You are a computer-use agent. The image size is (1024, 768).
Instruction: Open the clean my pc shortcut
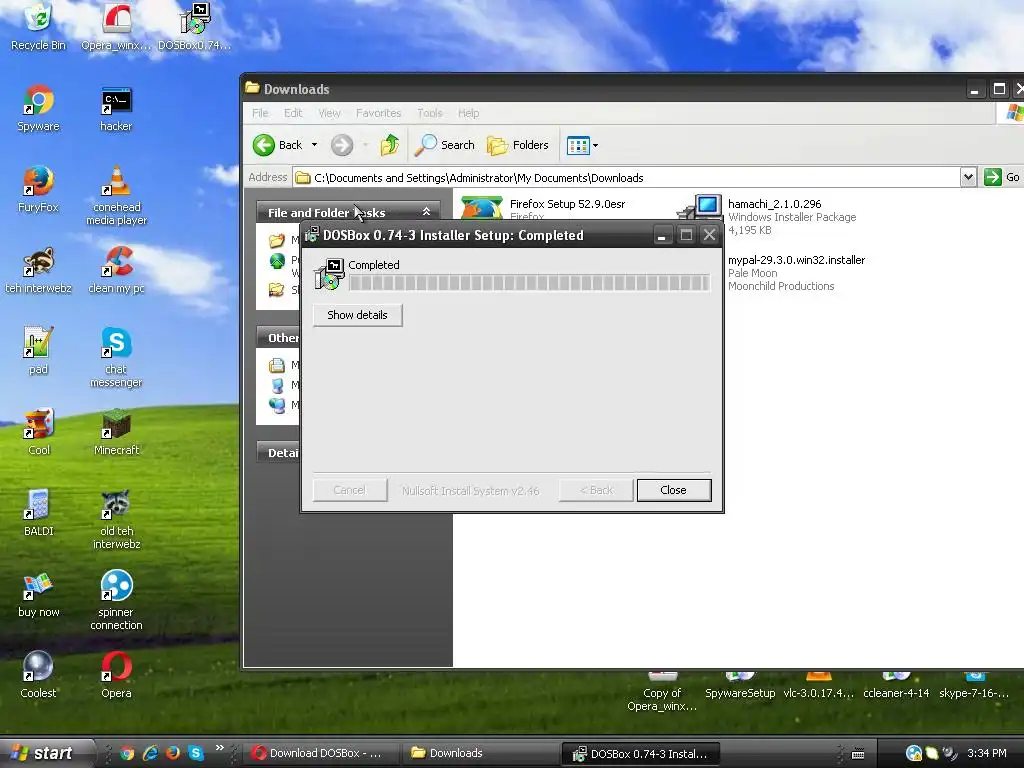116,270
